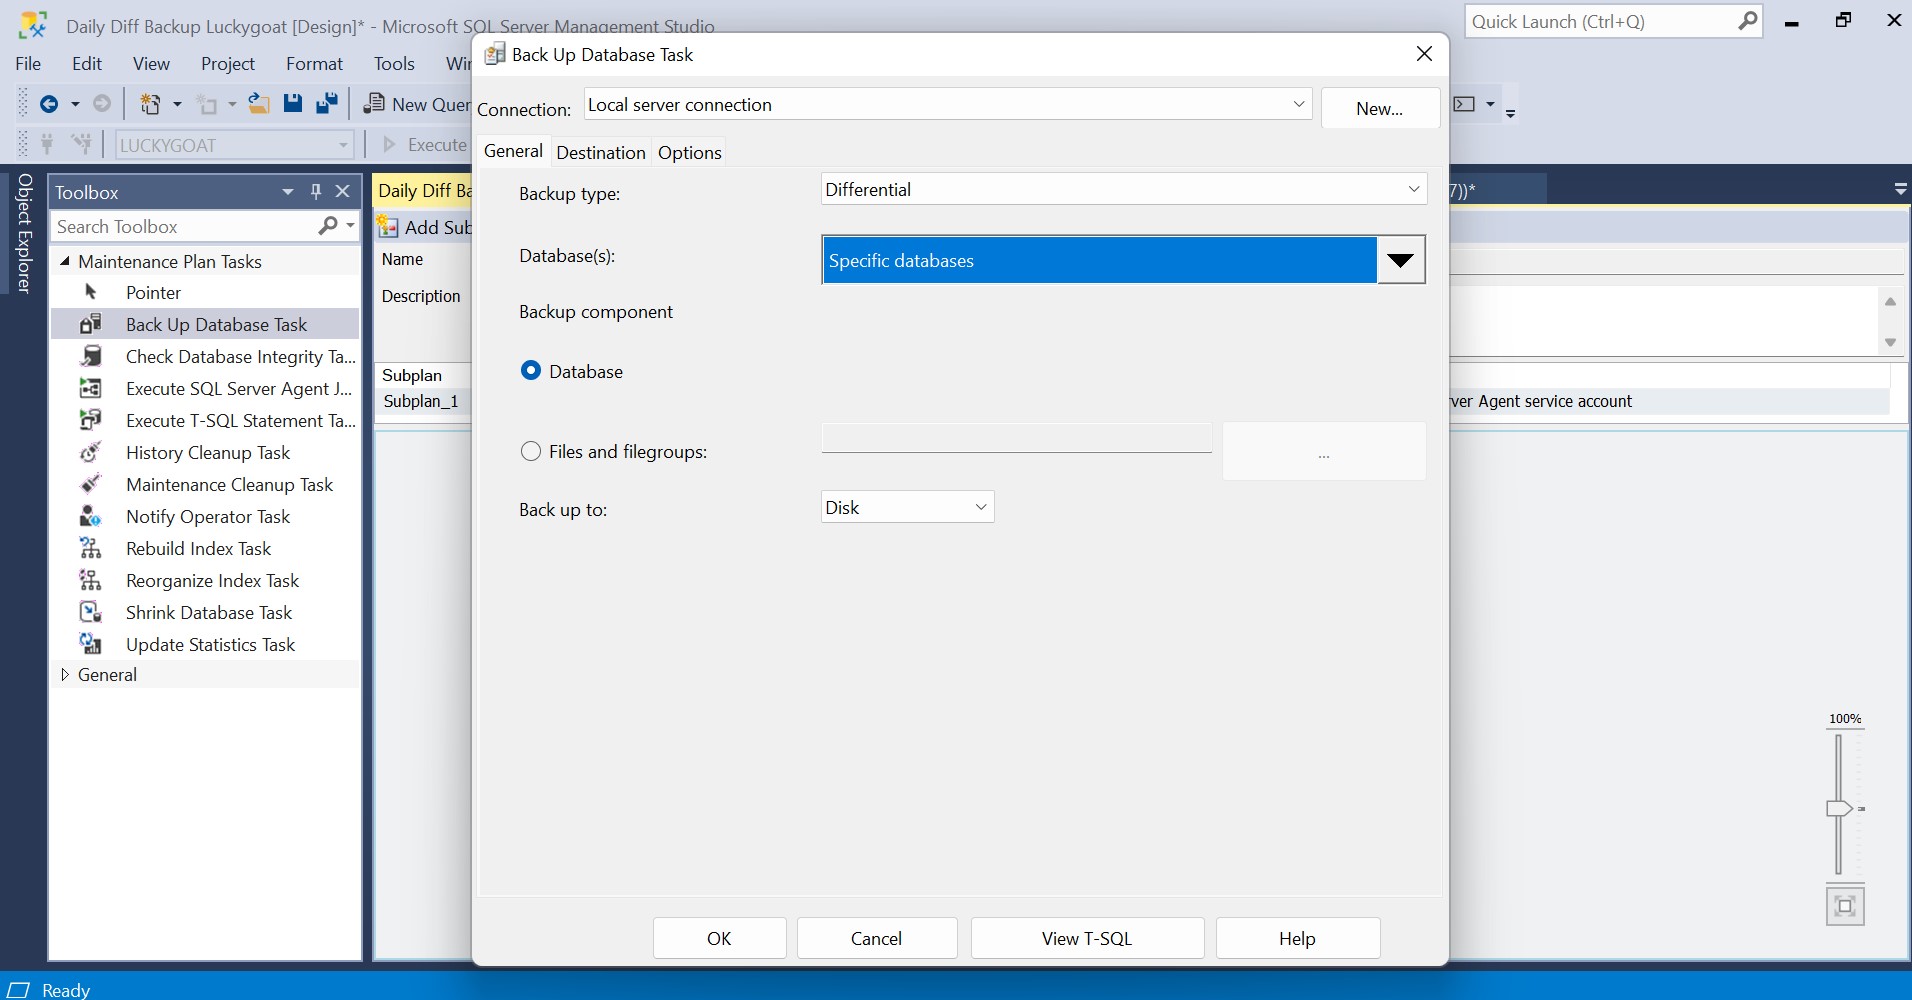
Task: Click the OK button
Action: [x=719, y=939]
